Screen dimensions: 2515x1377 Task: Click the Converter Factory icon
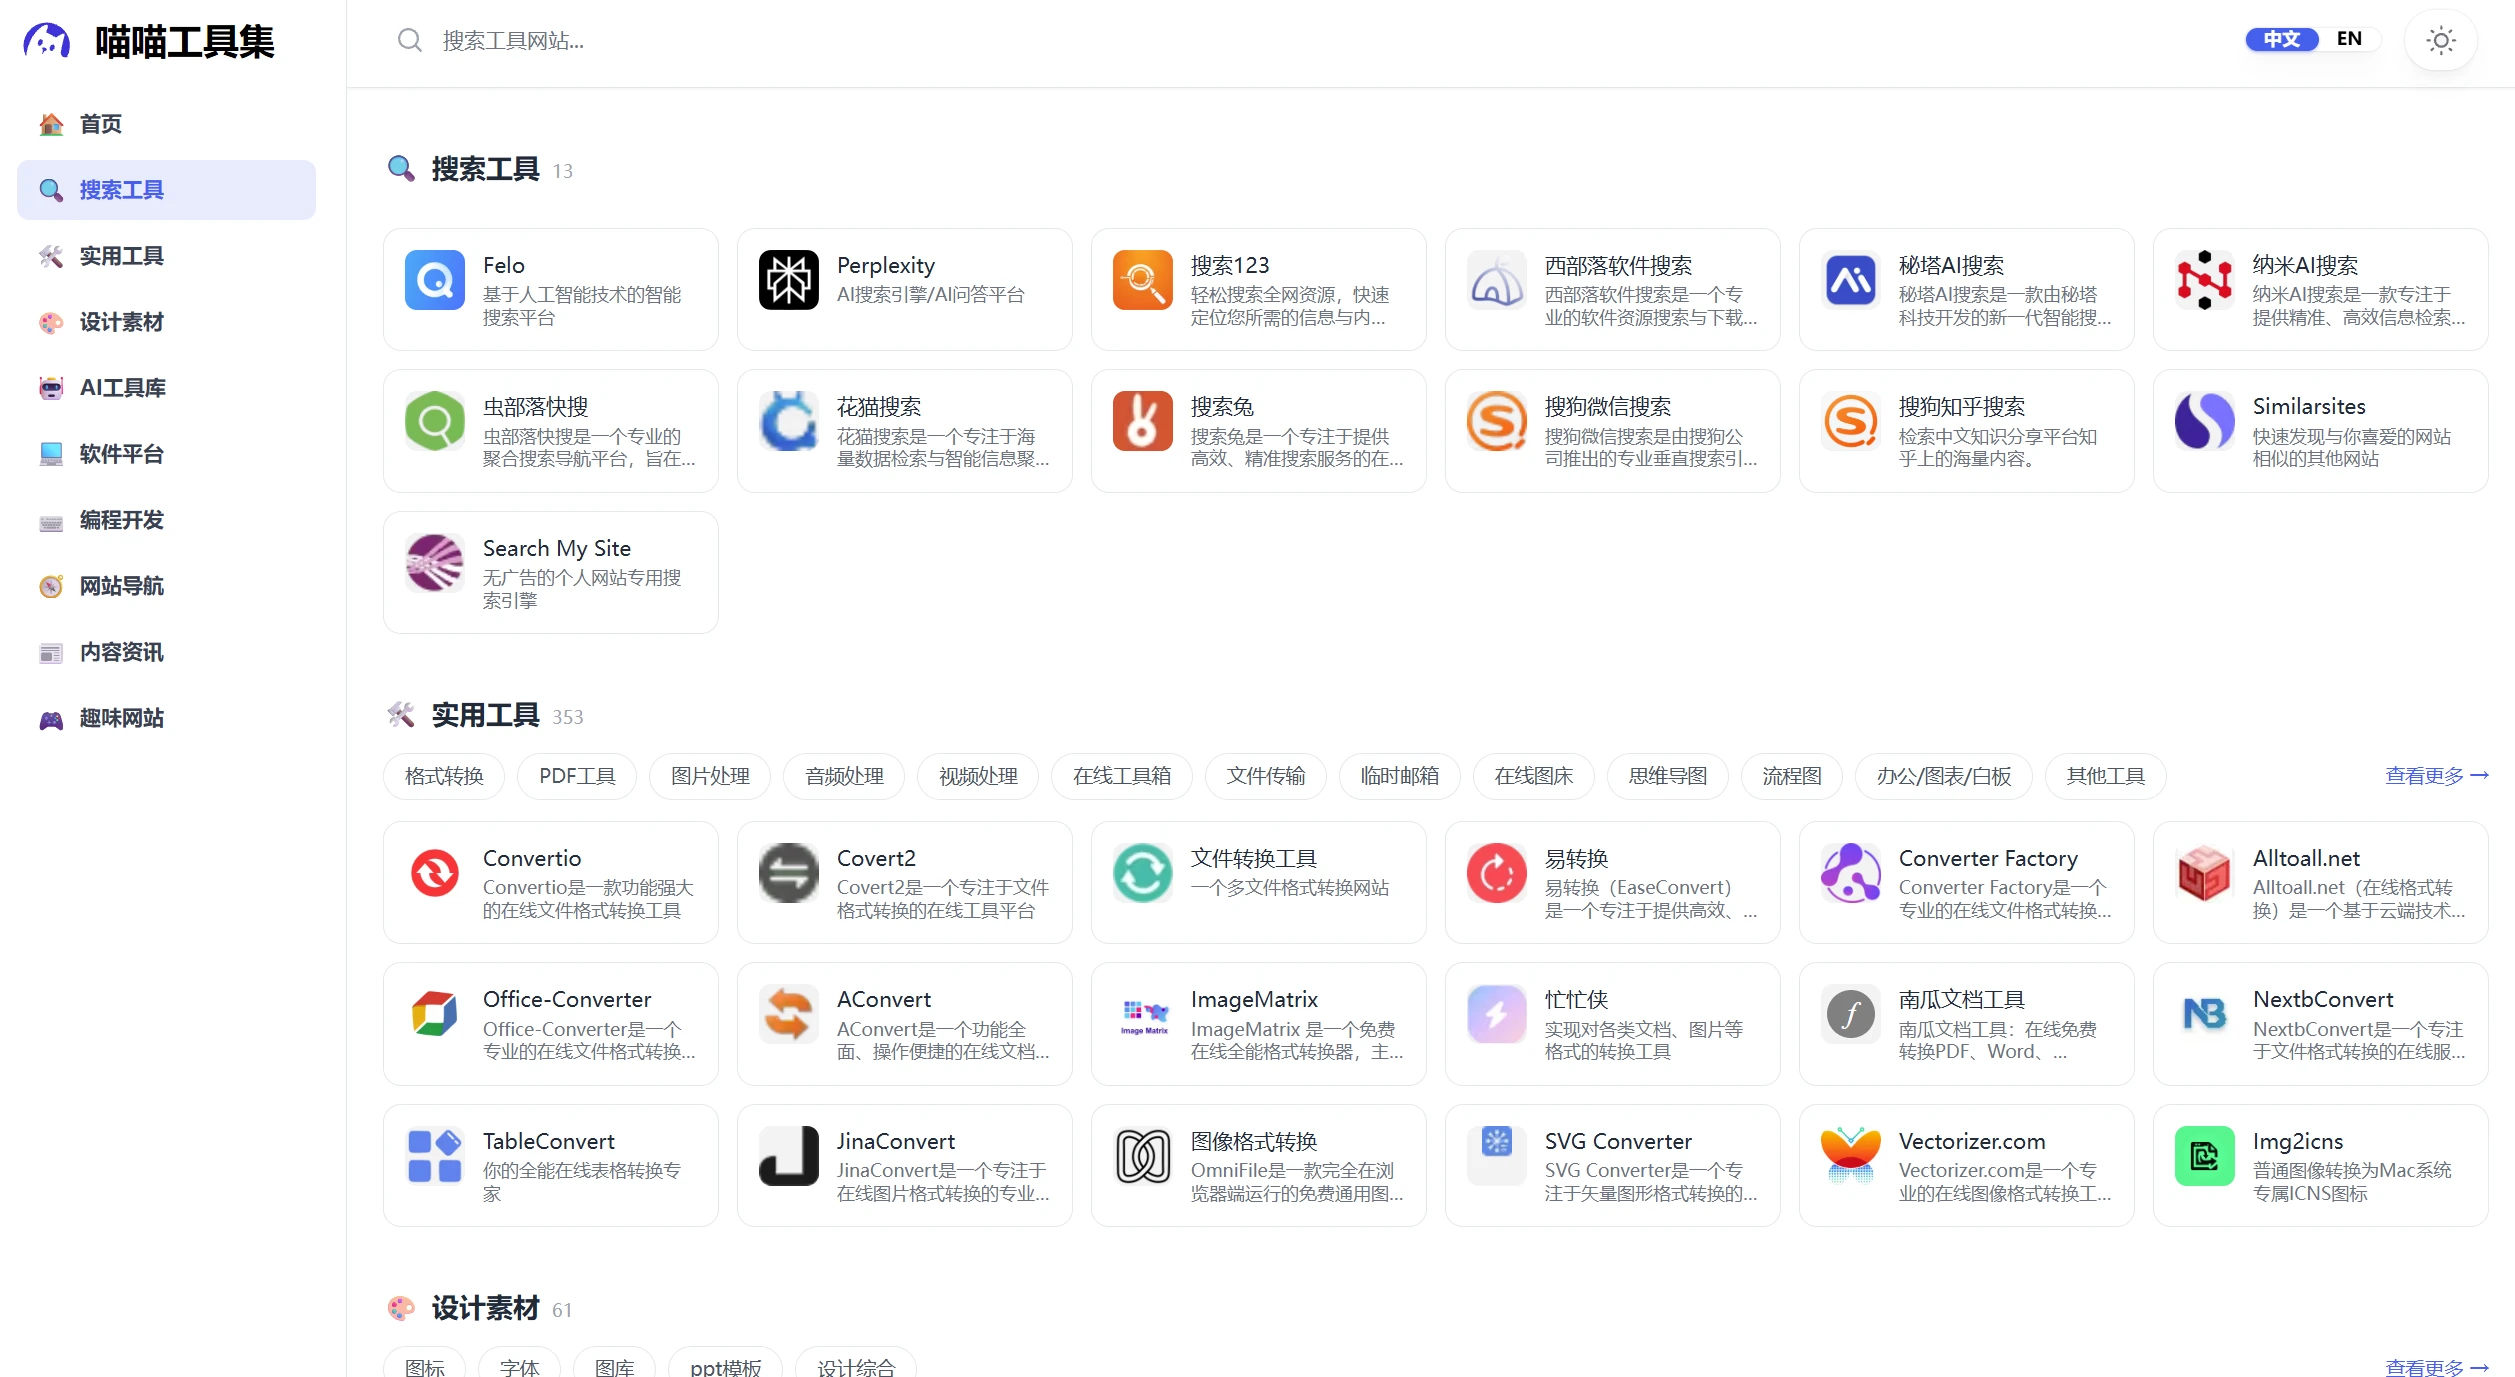[x=1850, y=873]
